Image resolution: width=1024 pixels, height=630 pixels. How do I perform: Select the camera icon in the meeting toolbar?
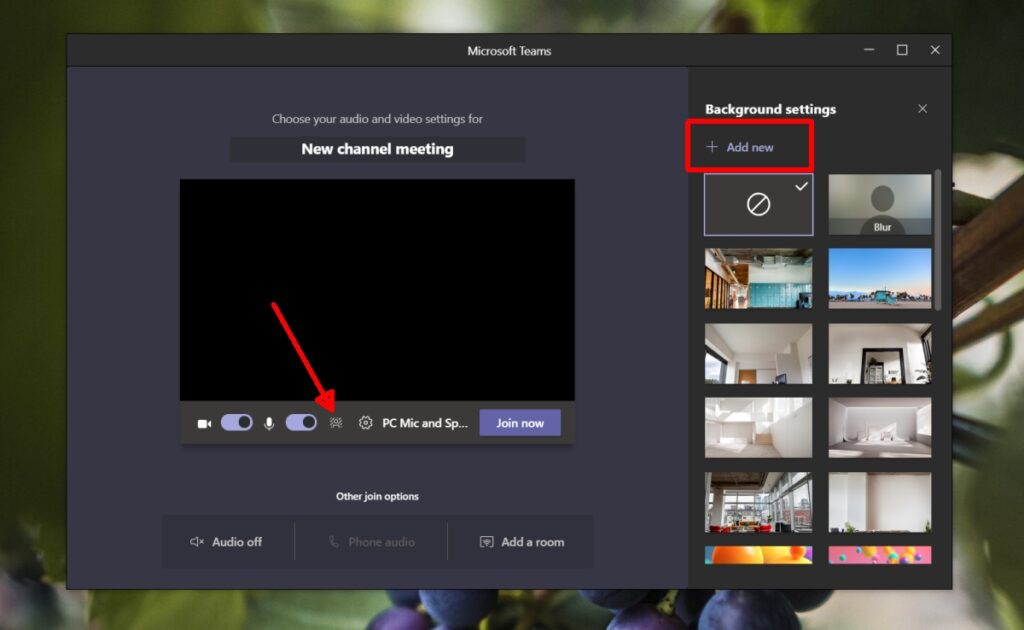205,422
